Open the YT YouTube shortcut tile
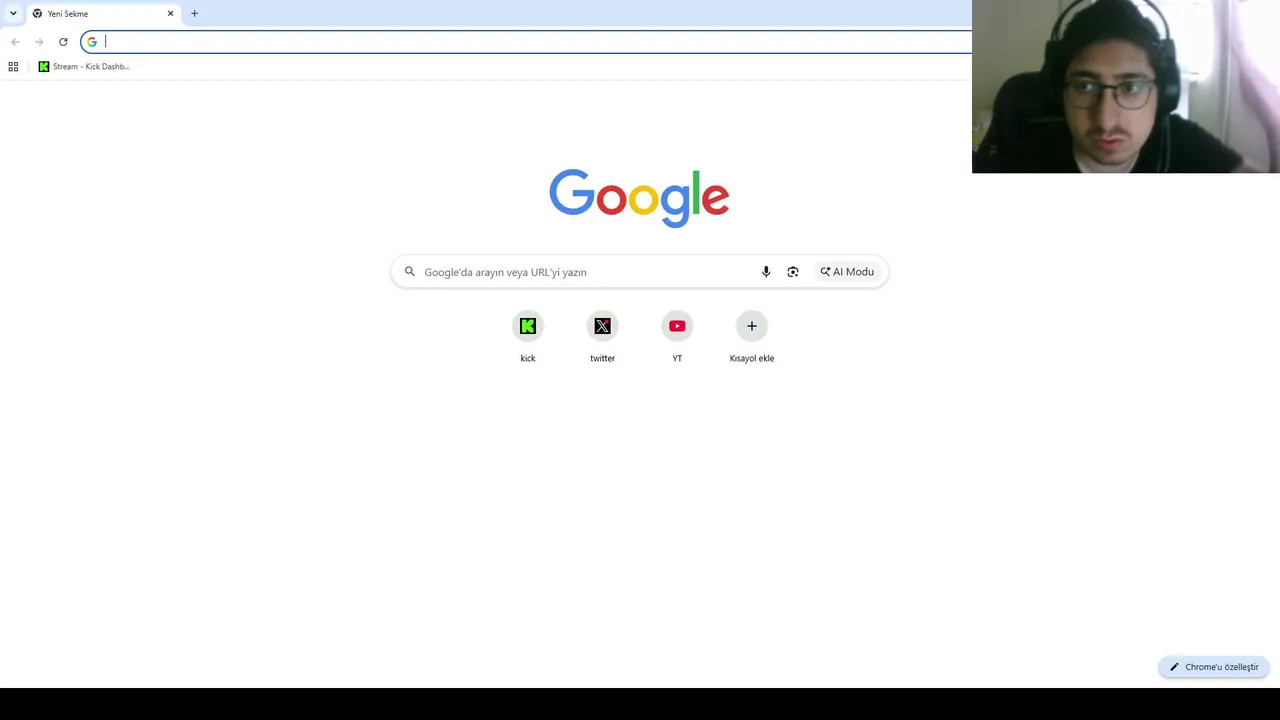This screenshot has height=720, width=1280. pos(677,337)
